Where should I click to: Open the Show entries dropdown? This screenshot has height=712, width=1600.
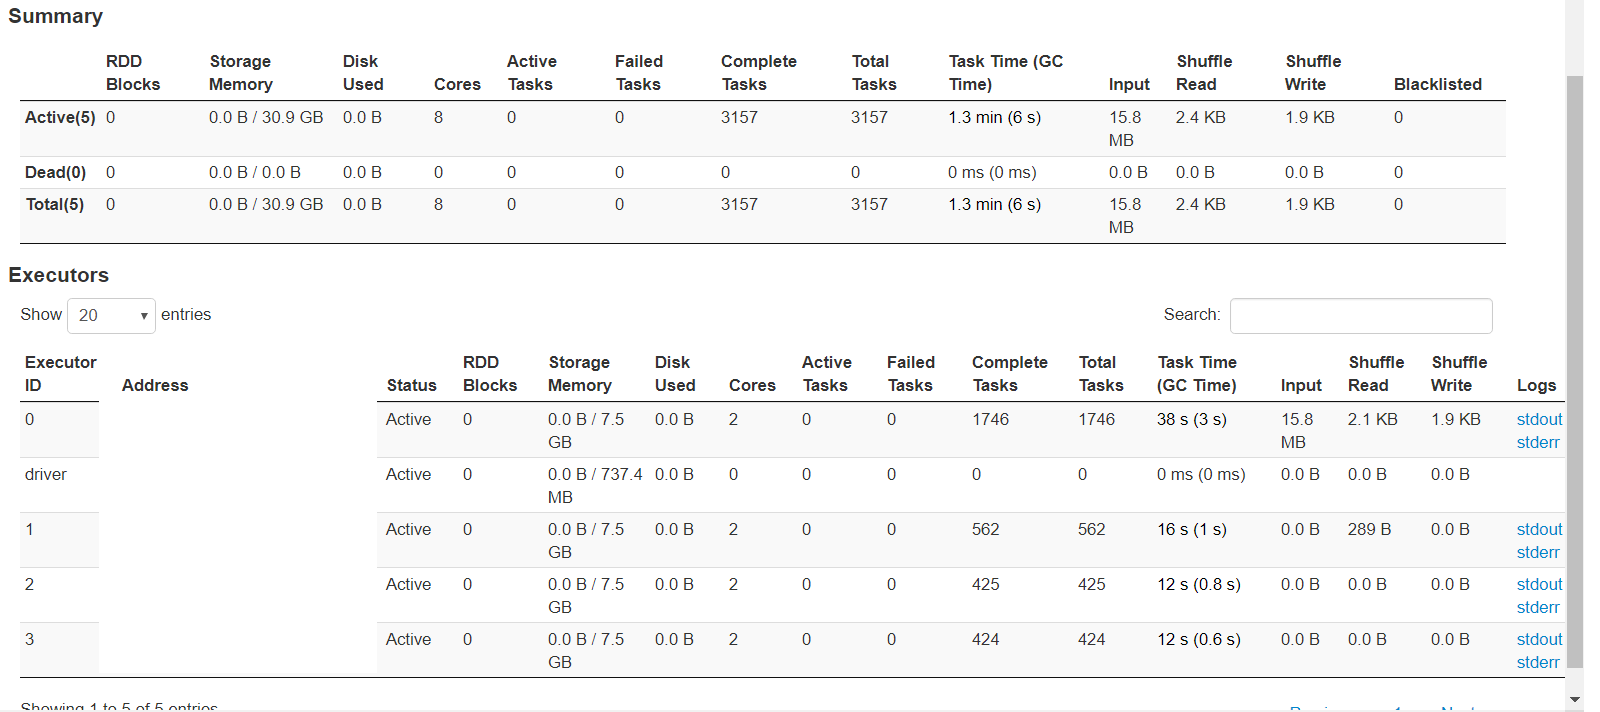111,316
